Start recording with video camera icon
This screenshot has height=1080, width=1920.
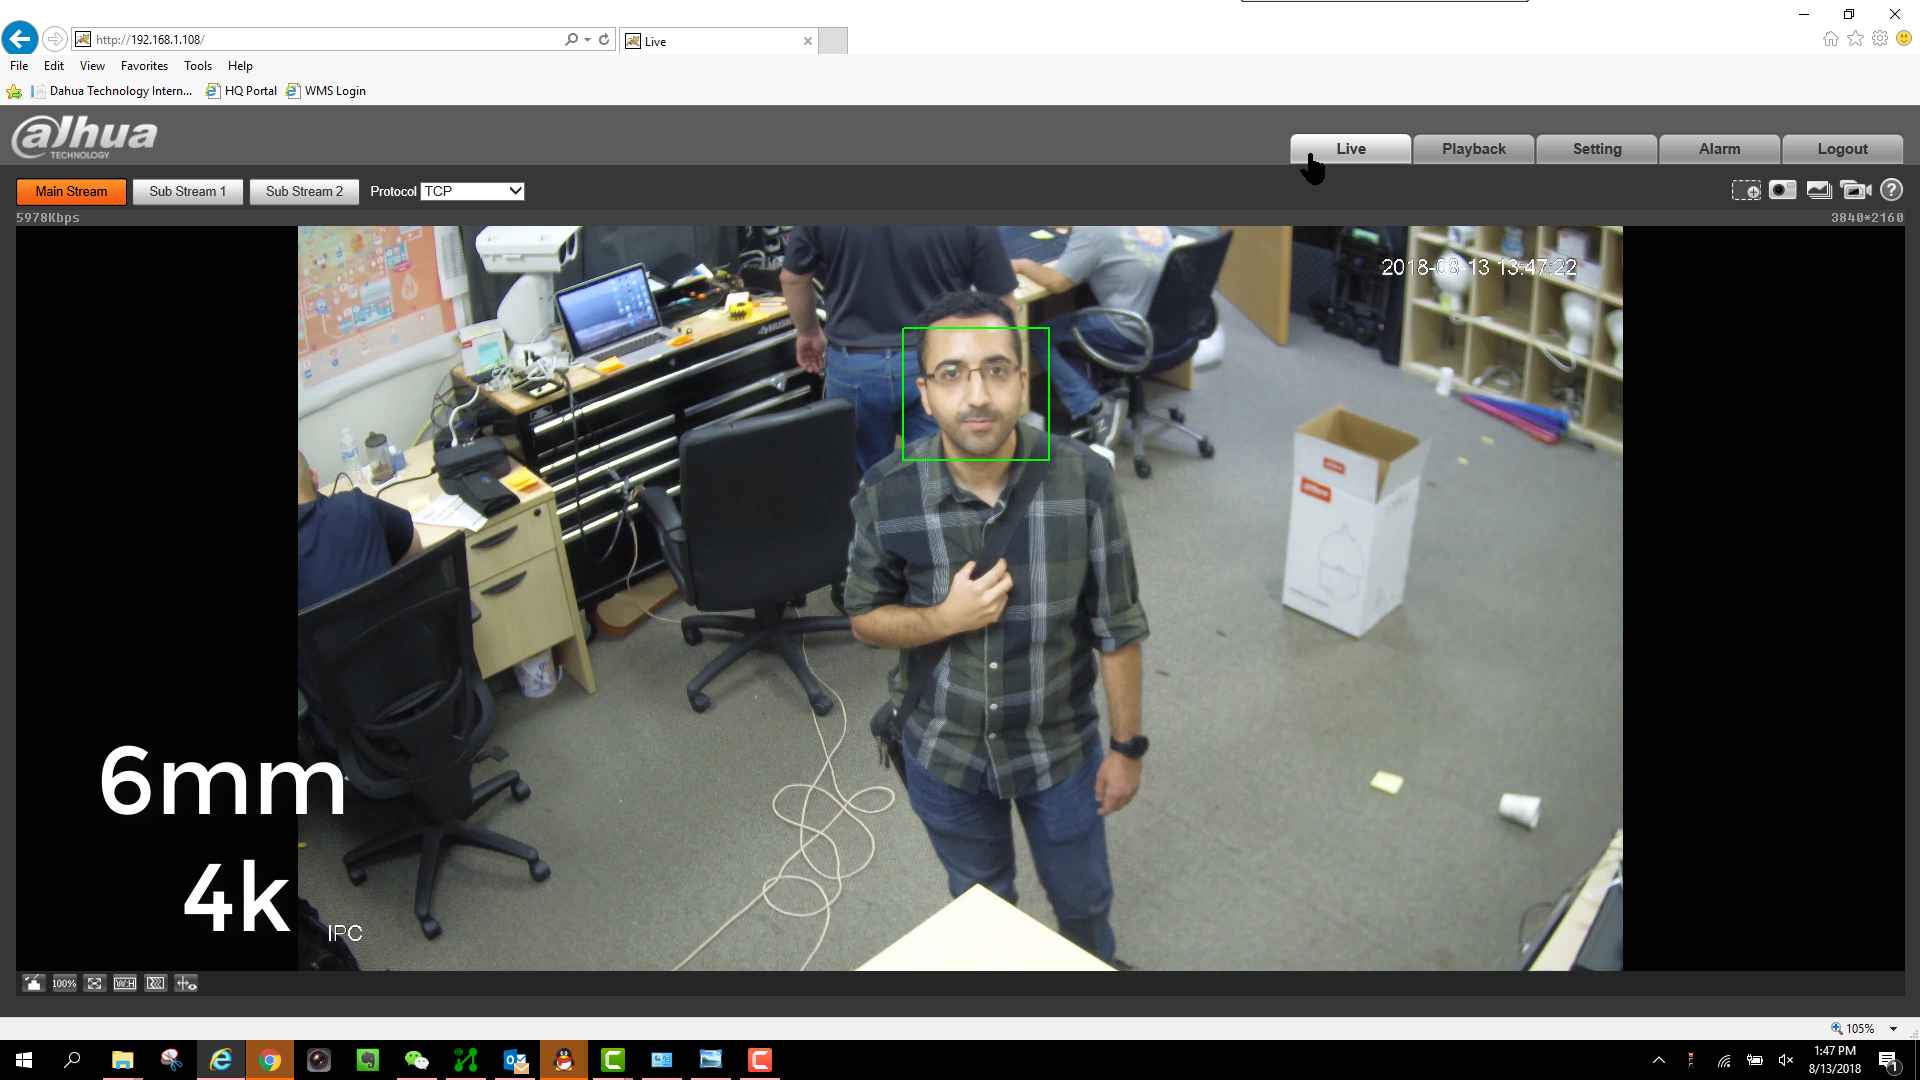(x=1855, y=190)
